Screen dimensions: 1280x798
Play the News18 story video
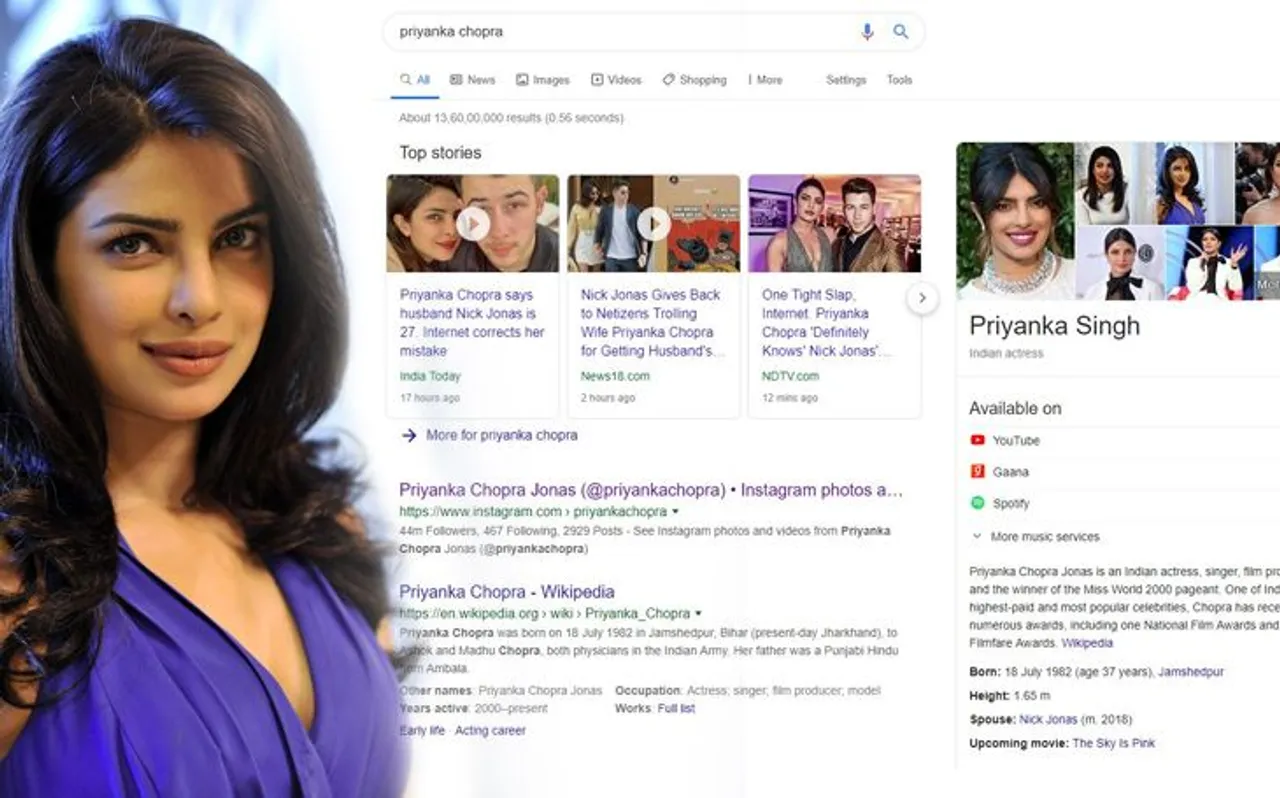pos(654,224)
